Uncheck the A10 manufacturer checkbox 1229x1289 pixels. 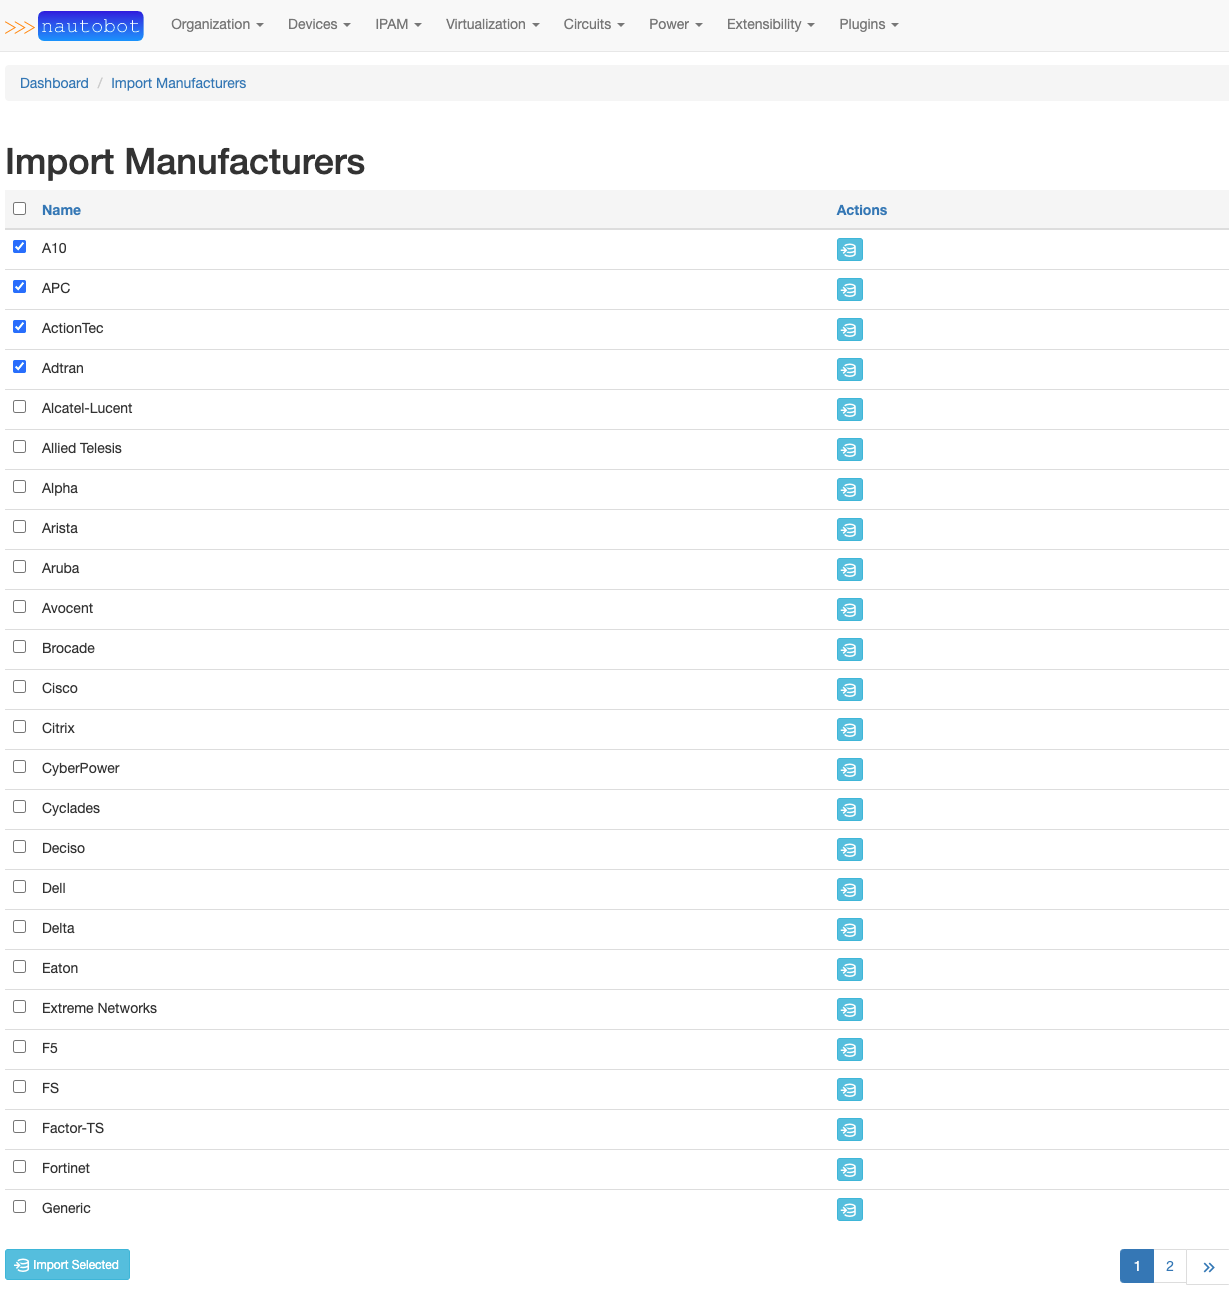coord(19,246)
